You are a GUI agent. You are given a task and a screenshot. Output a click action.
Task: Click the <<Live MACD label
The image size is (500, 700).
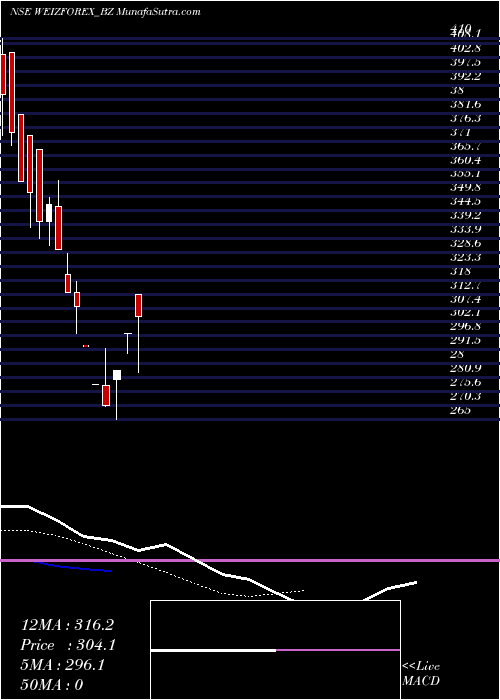(x=421, y=673)
